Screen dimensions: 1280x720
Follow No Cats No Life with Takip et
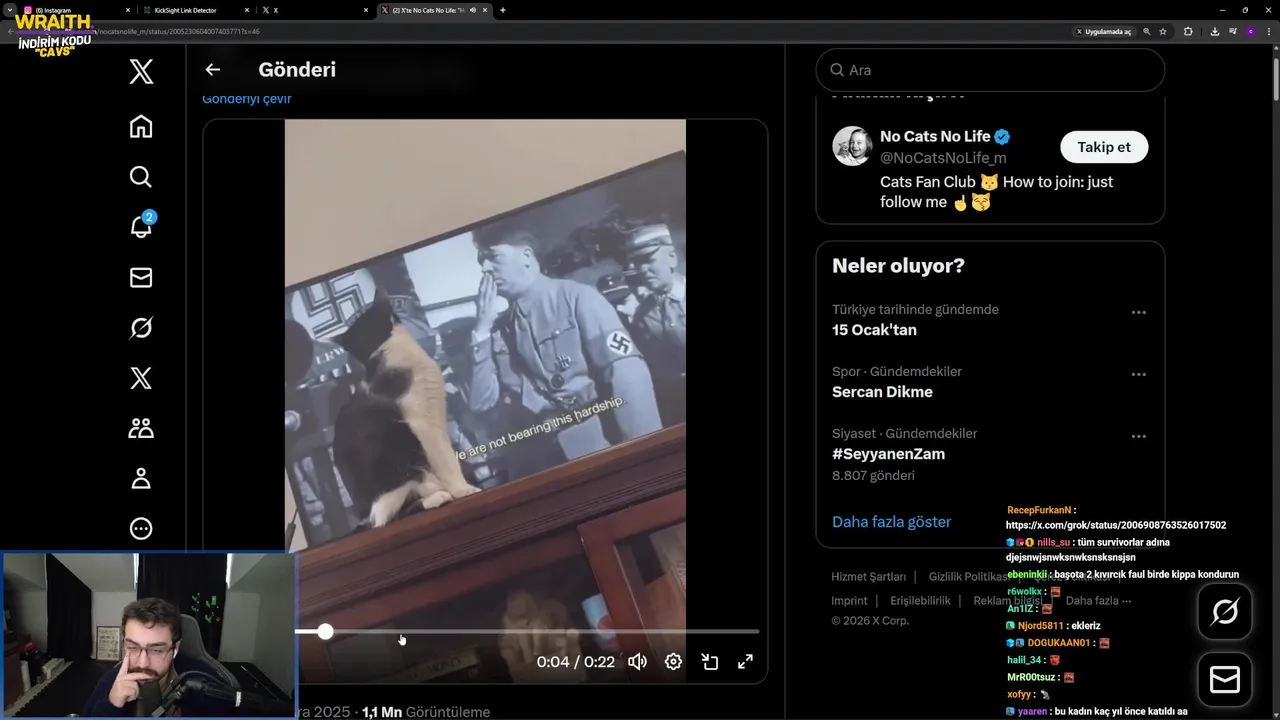pos(1104,147)
